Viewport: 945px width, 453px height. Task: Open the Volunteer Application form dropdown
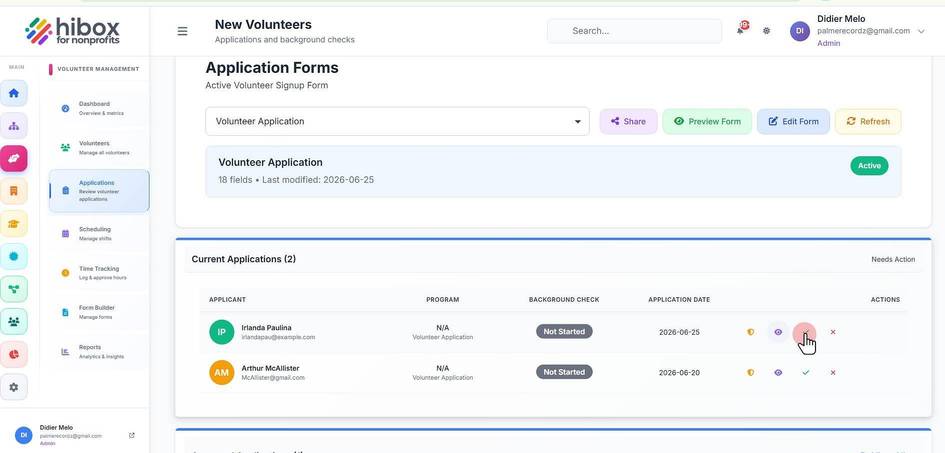[397, 121]
